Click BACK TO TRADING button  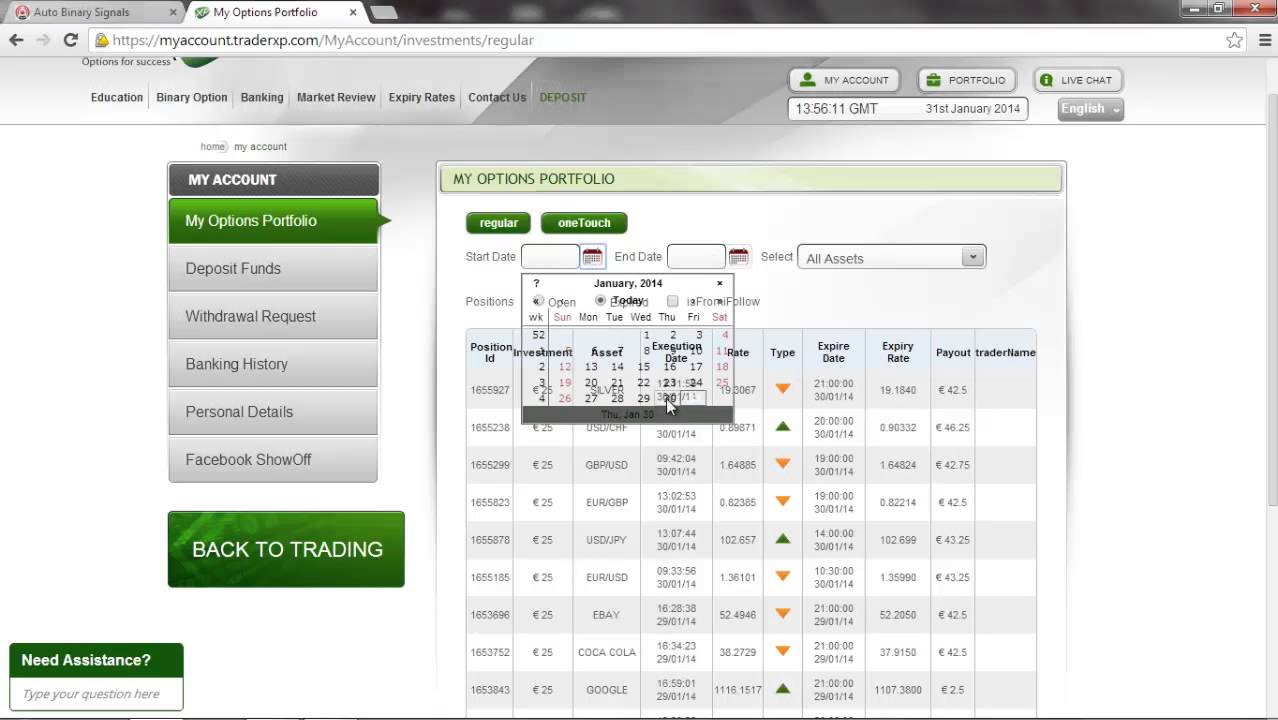coord(287,549)
